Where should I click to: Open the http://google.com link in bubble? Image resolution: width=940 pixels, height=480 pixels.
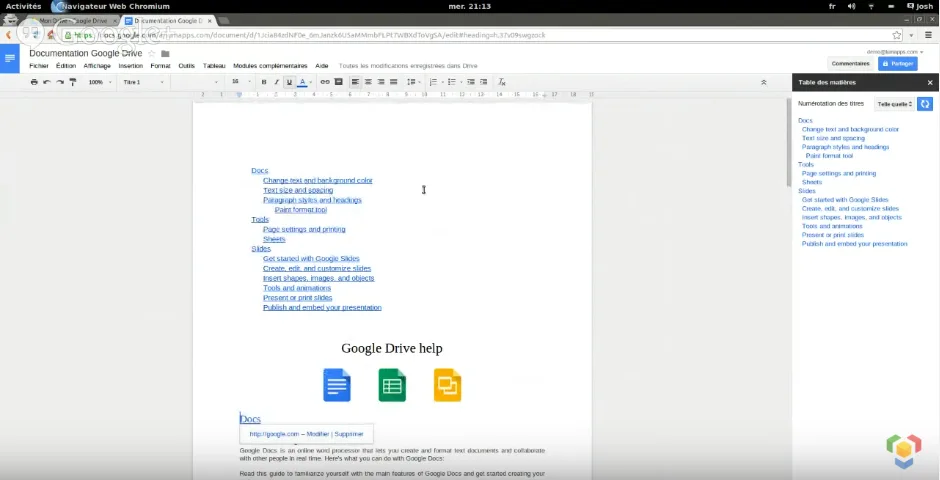pyautogui.click(x=274, y=434)
